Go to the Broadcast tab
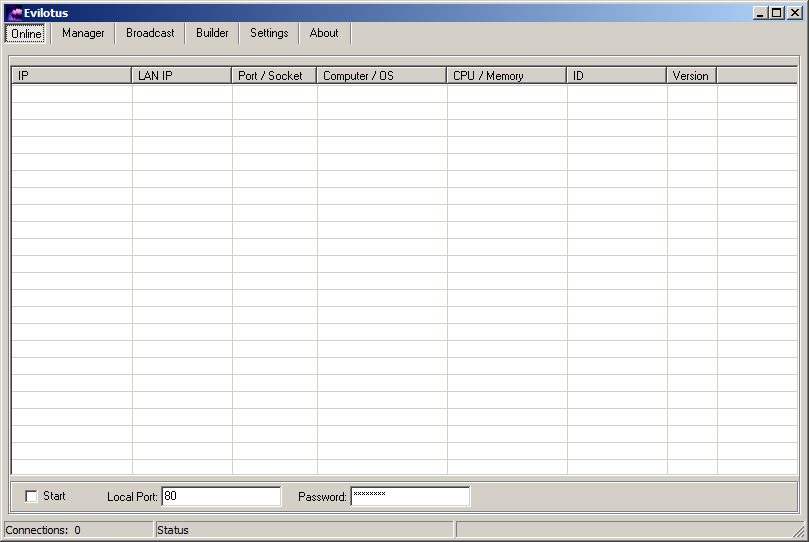809x542 pixels. (150, 33)
